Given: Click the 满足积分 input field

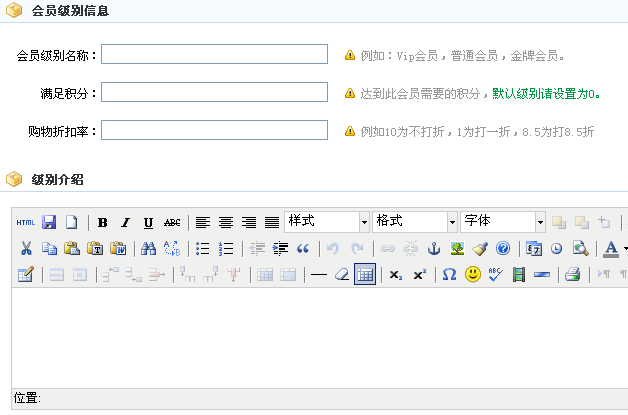Looking at the screenshot, I should (x=214, y=92).
